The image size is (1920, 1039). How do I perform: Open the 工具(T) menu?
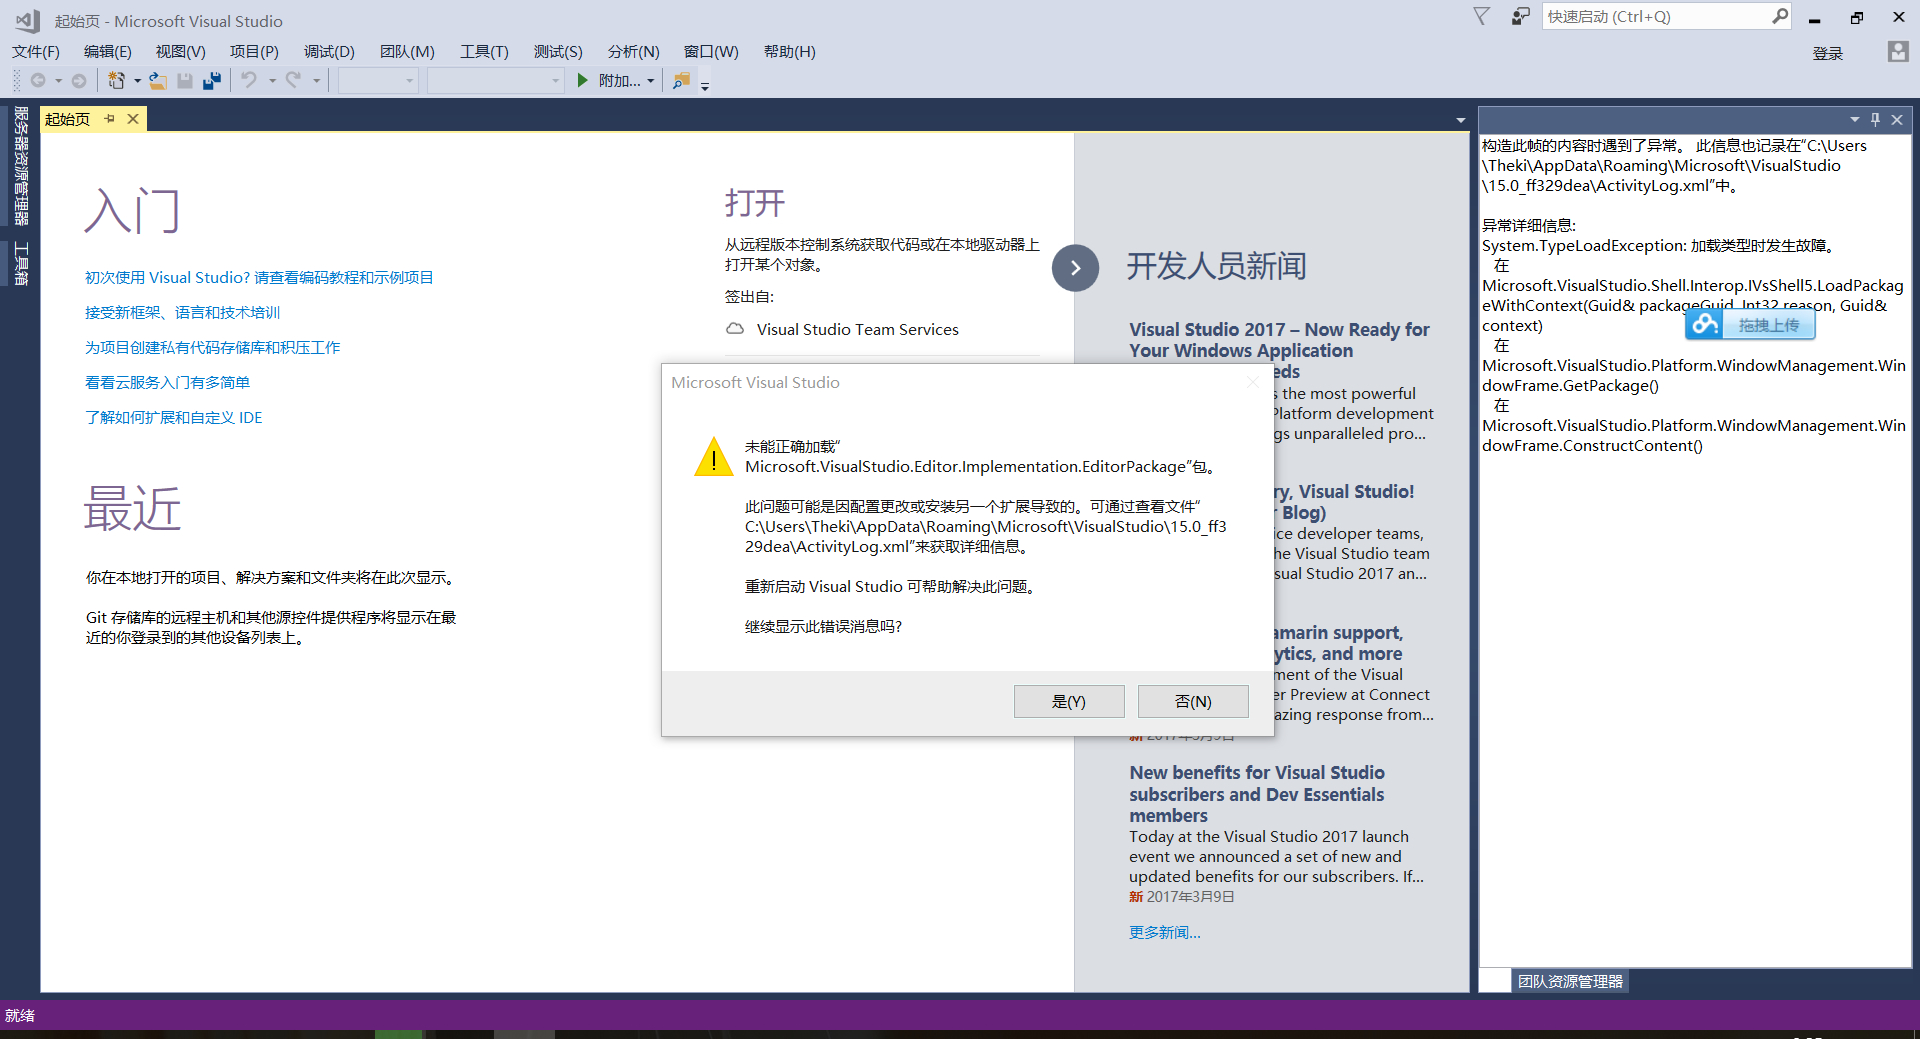point(484,52)
